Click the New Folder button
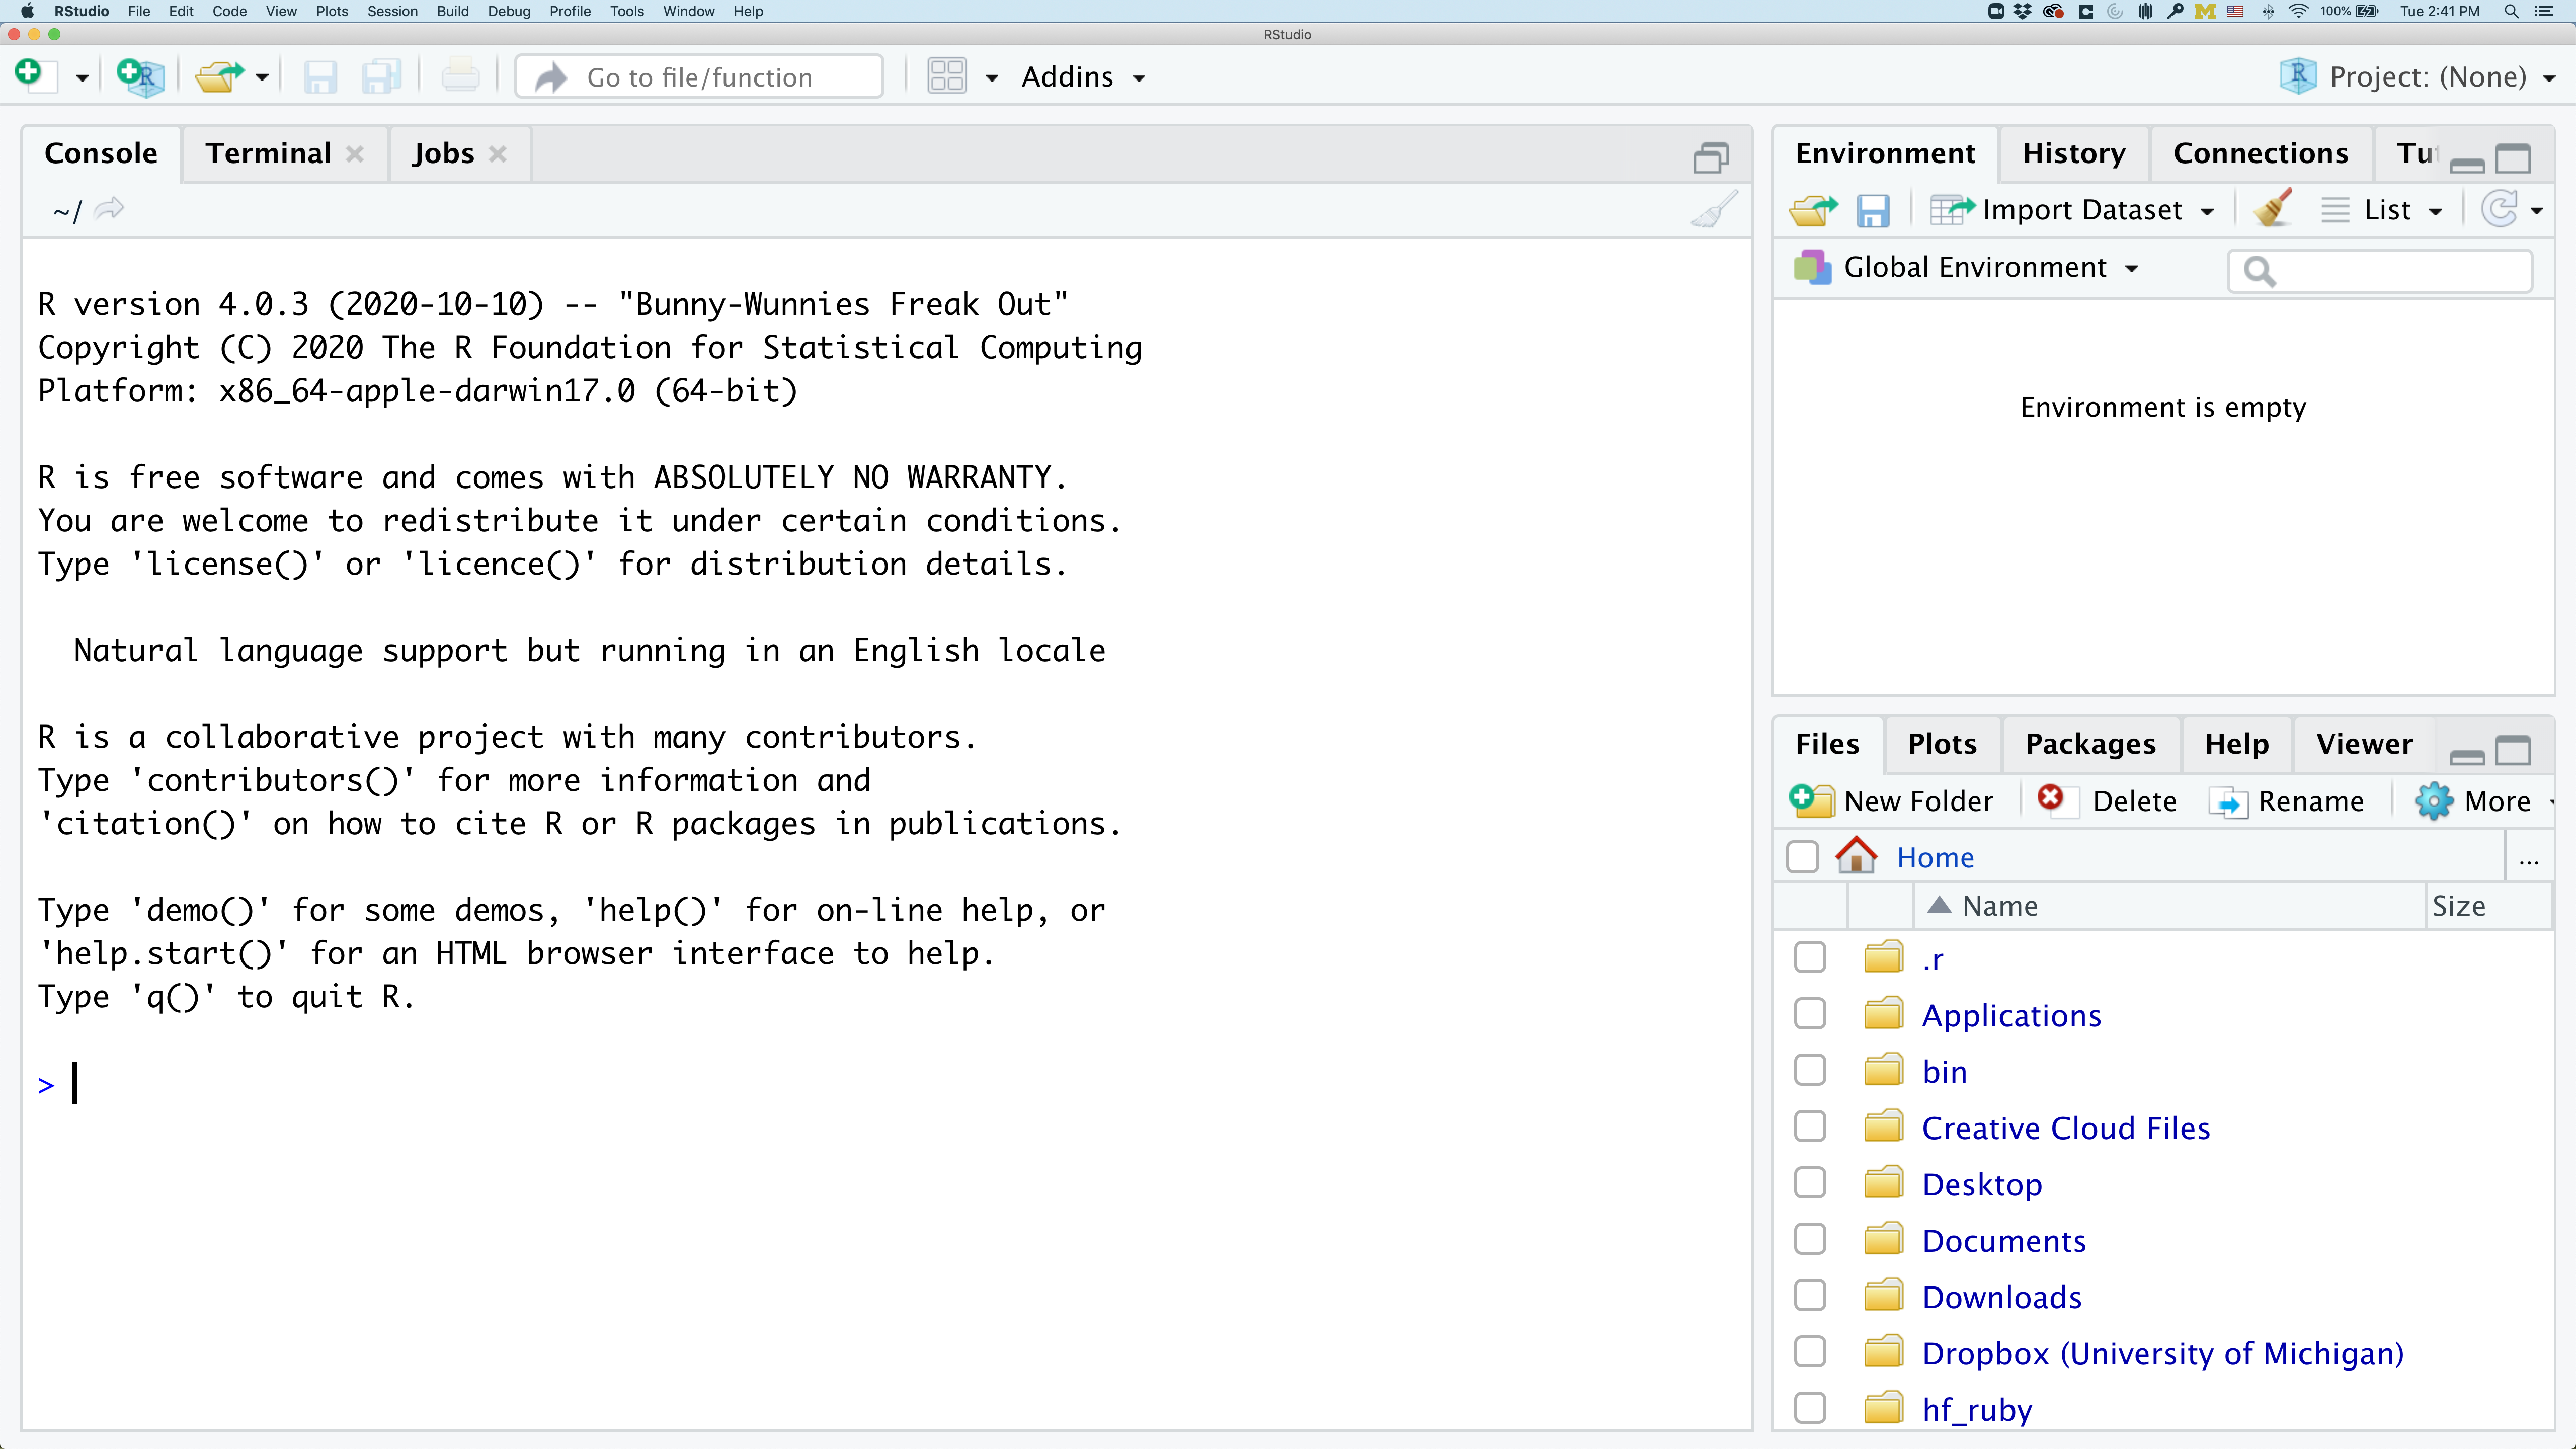Viewport: 2576px width, 1449px height. tap(1892, 801)
